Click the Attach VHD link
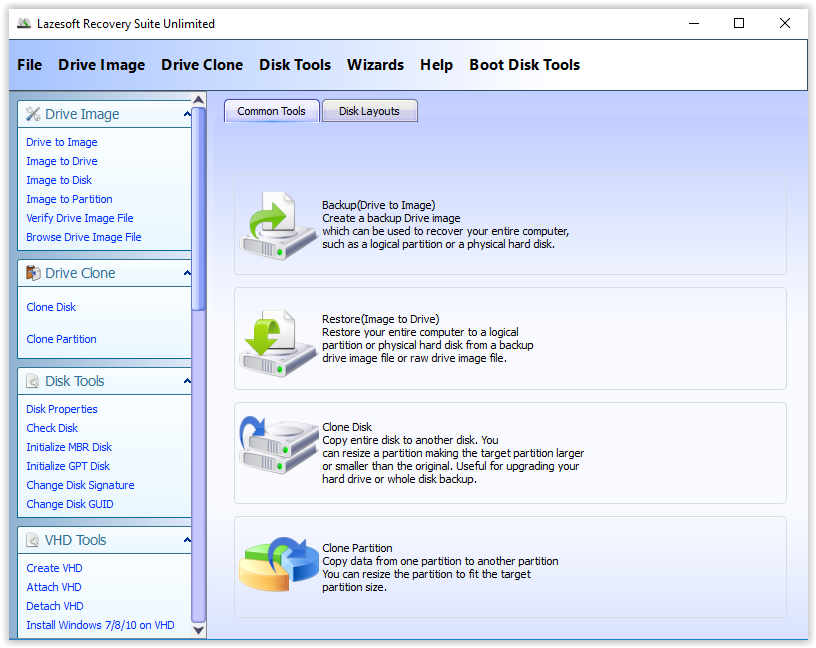This screenshot has width=816, height=648. [54, 587]
